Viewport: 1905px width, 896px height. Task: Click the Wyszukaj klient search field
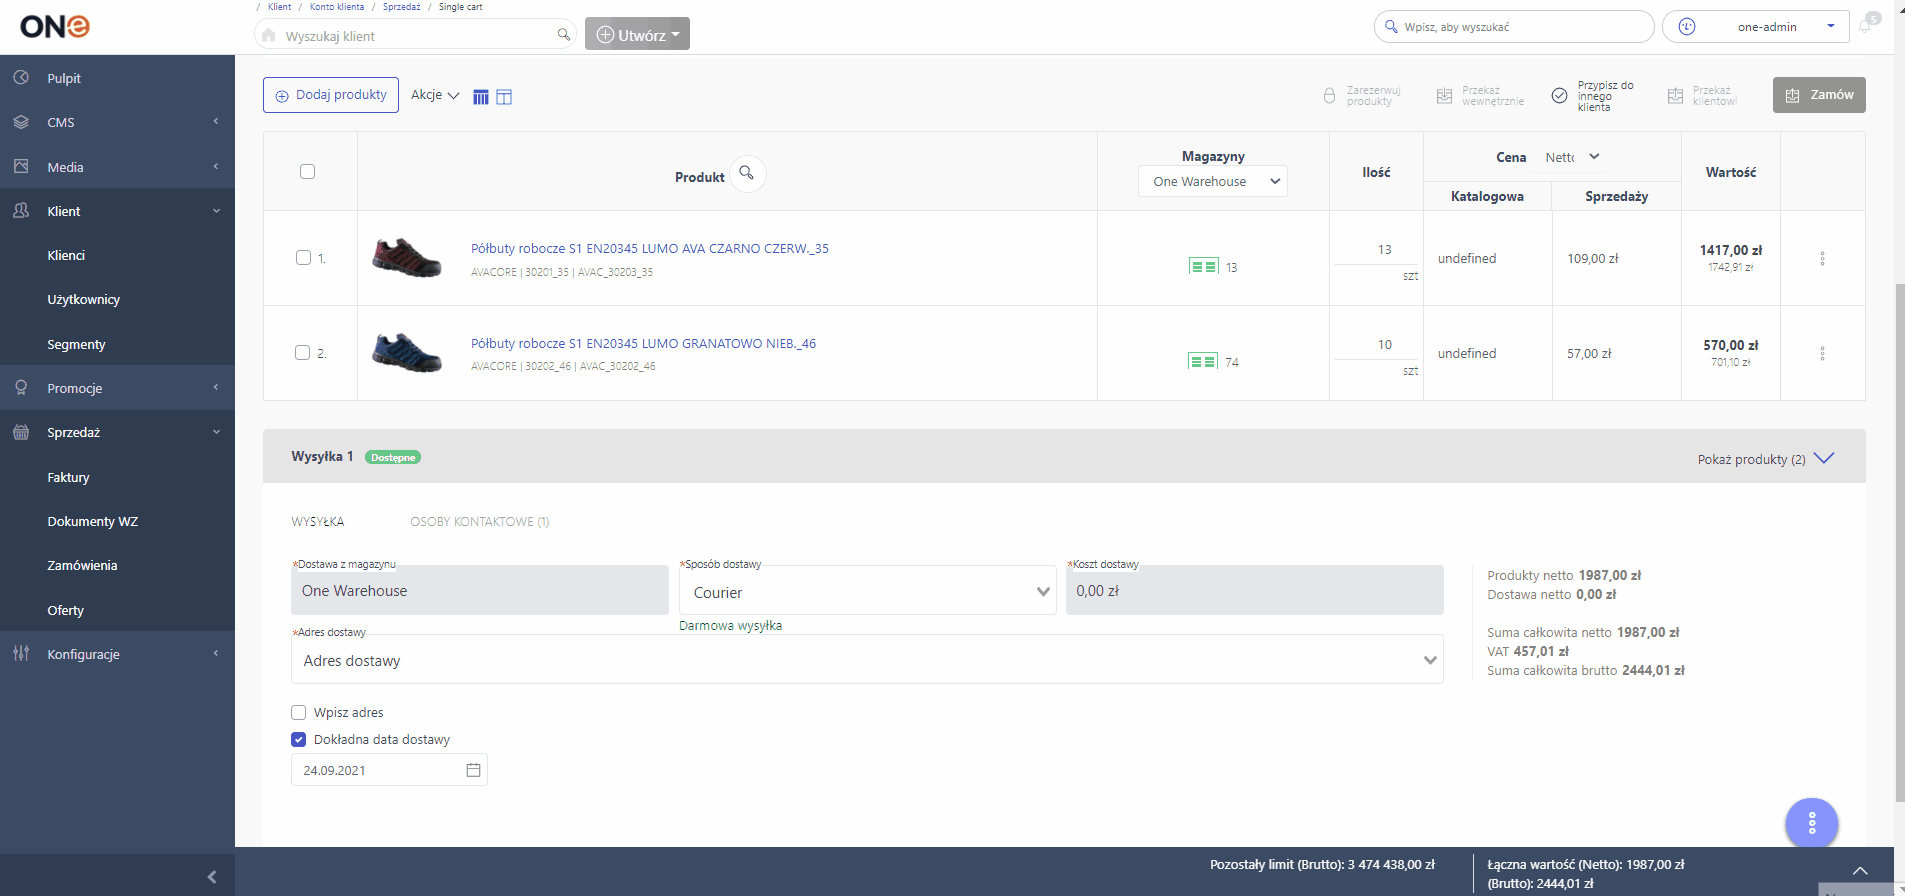[415, 36]
